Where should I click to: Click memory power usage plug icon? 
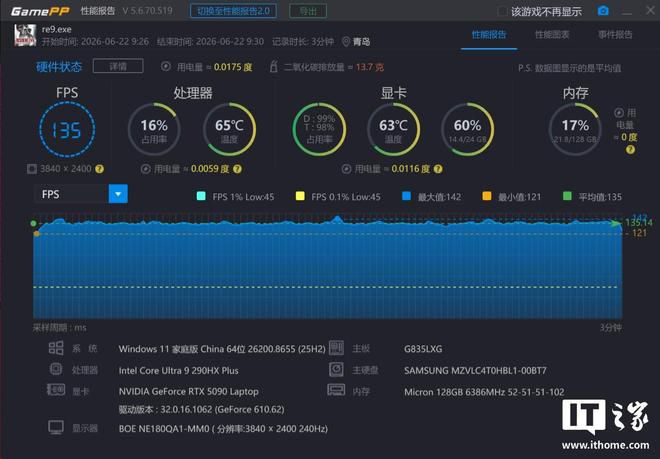click(618, 112)
